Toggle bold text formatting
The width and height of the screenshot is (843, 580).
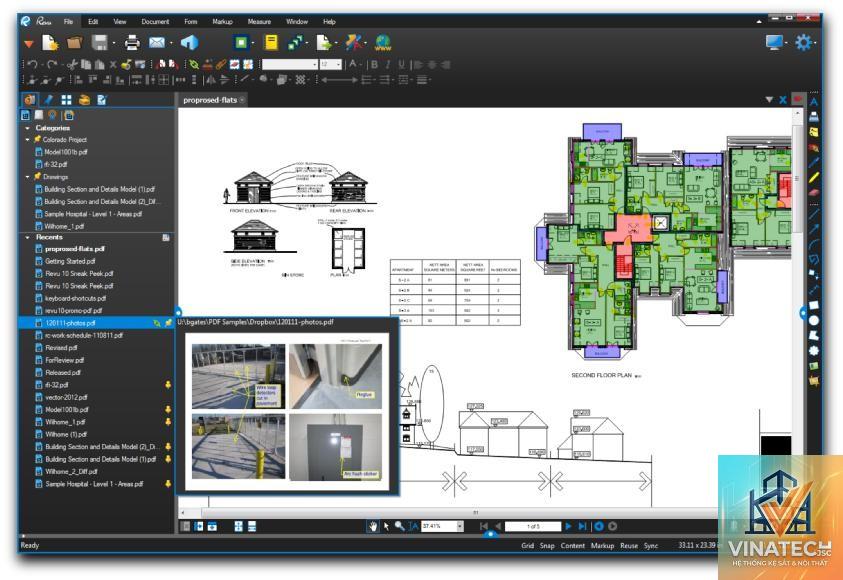pyautogui.click(x=374, y=65)
